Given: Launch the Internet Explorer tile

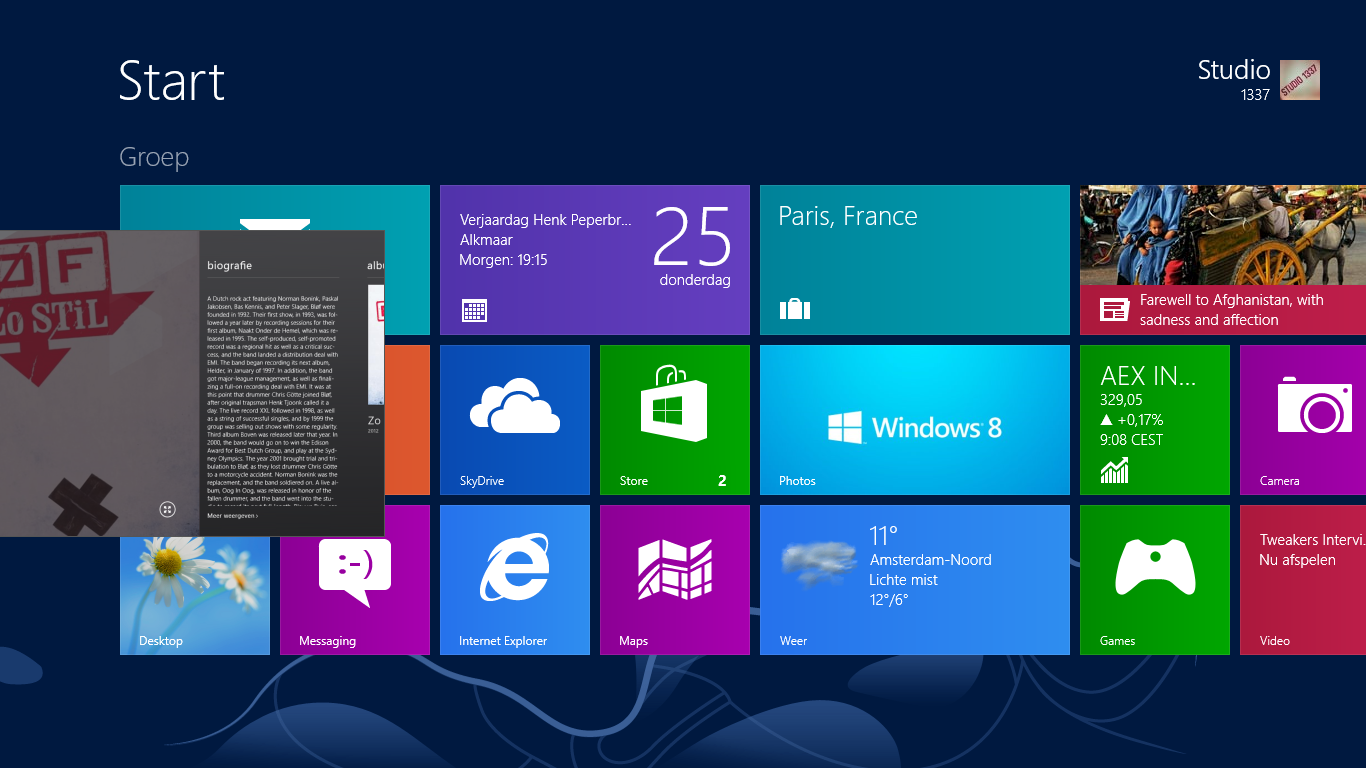Looking at the screenshot, I should click(515, 580).
